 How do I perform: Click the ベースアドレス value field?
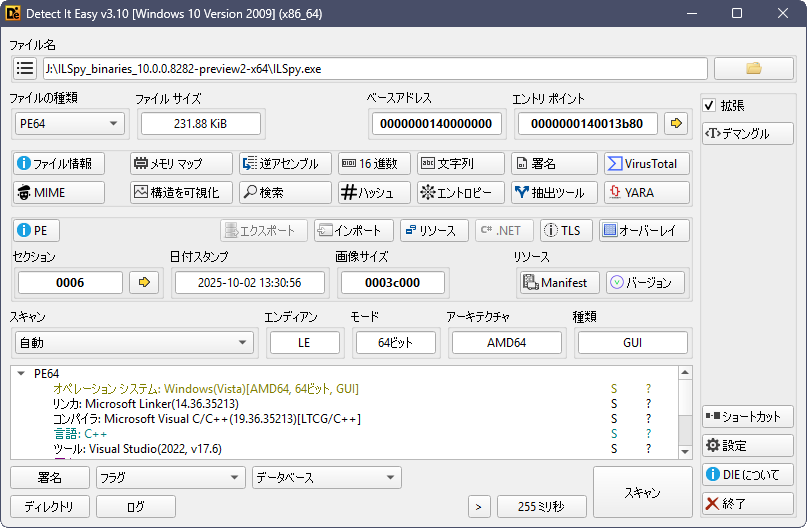[436, 124]
